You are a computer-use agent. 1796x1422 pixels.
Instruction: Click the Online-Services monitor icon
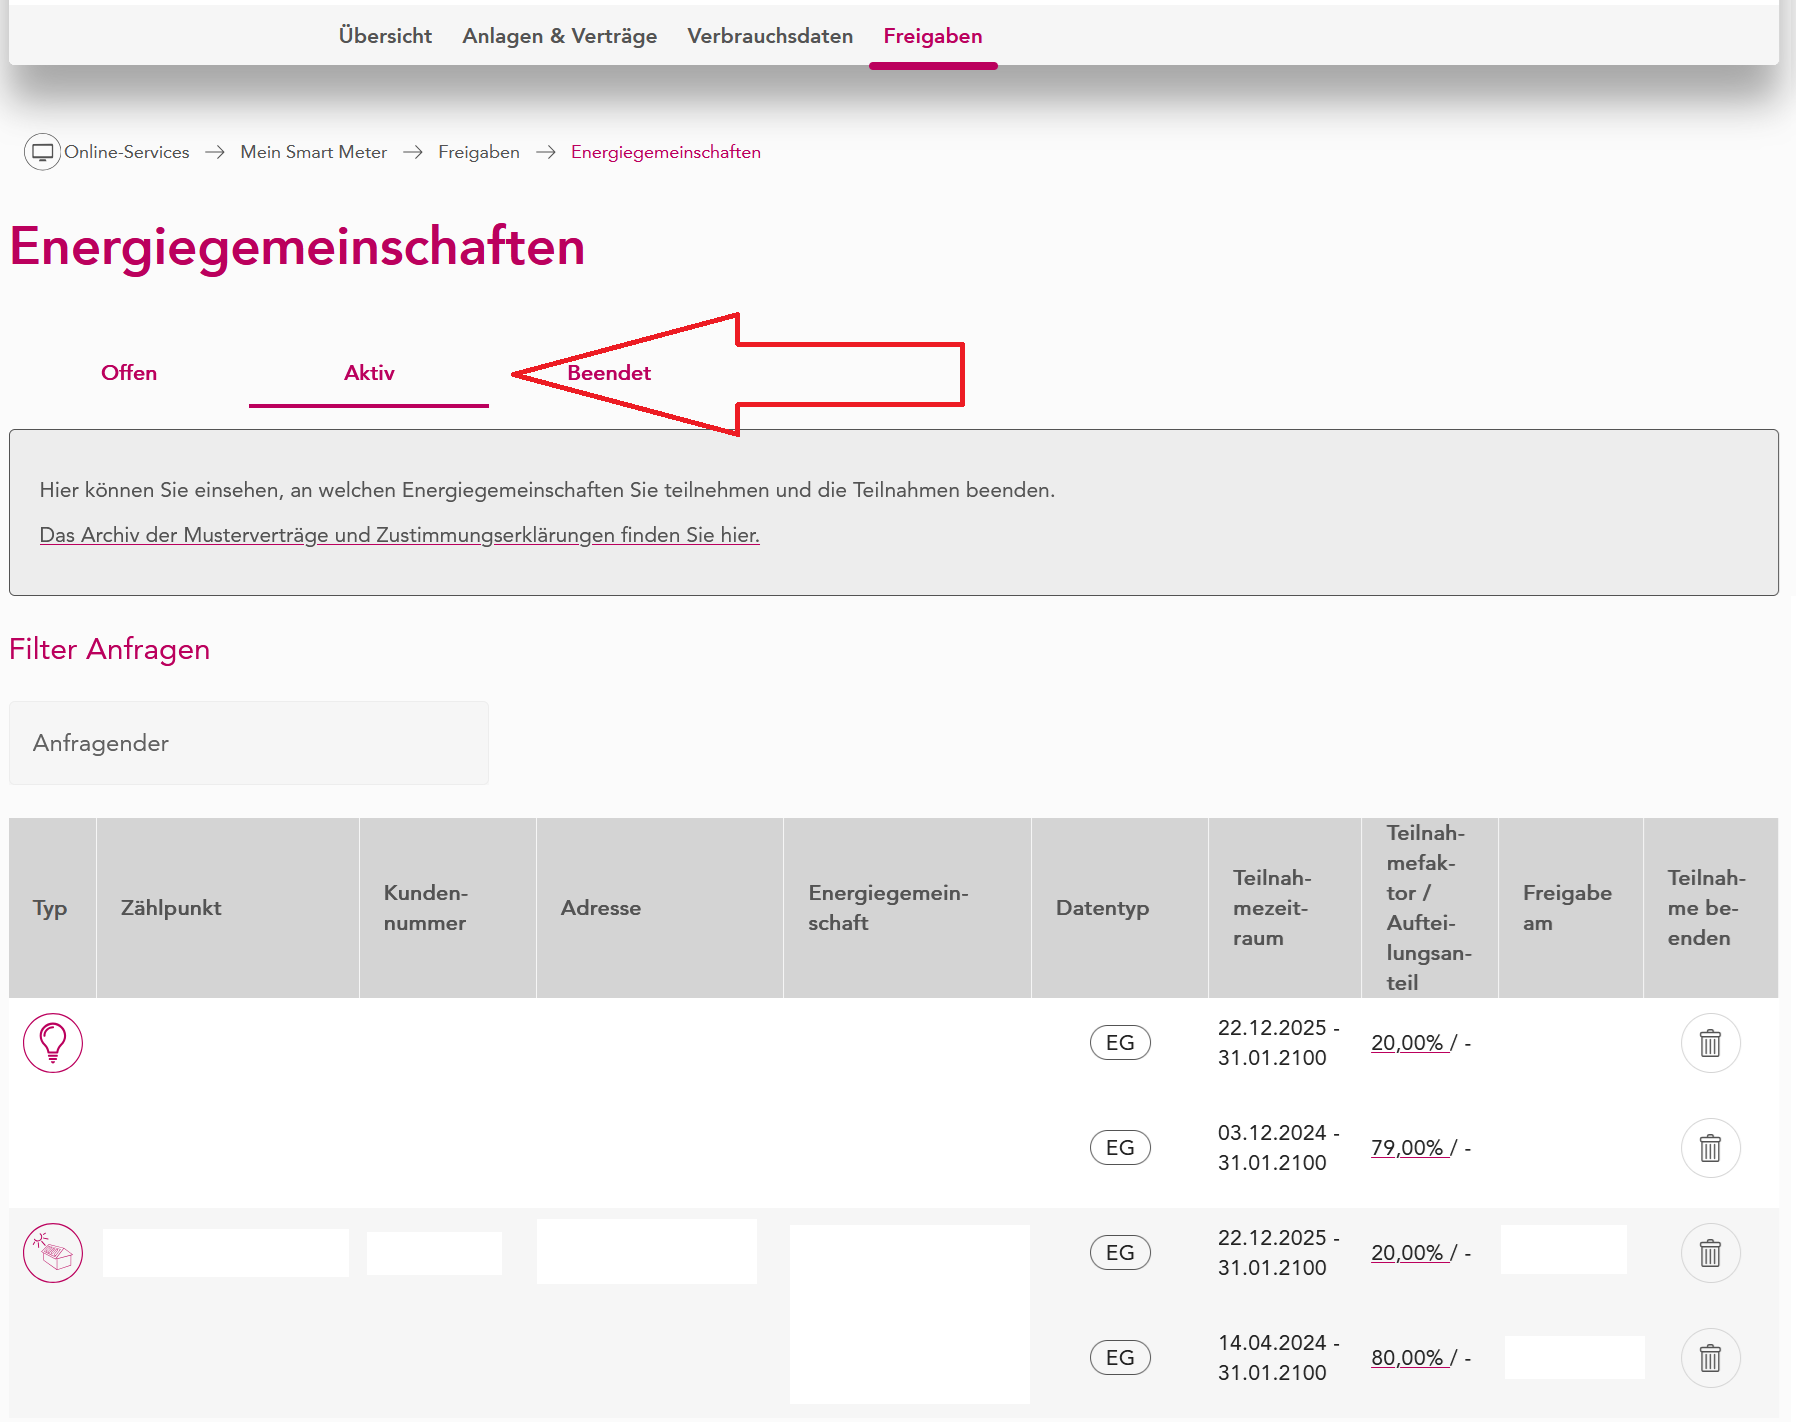click(42, 152)
